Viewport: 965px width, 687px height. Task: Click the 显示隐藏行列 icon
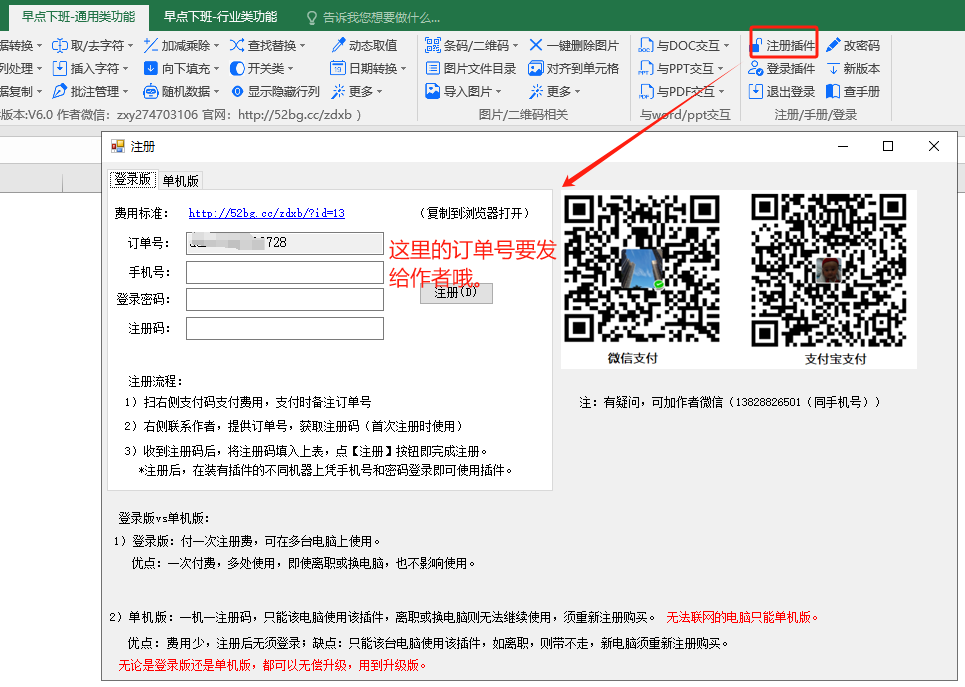click(x=237, y=92)
